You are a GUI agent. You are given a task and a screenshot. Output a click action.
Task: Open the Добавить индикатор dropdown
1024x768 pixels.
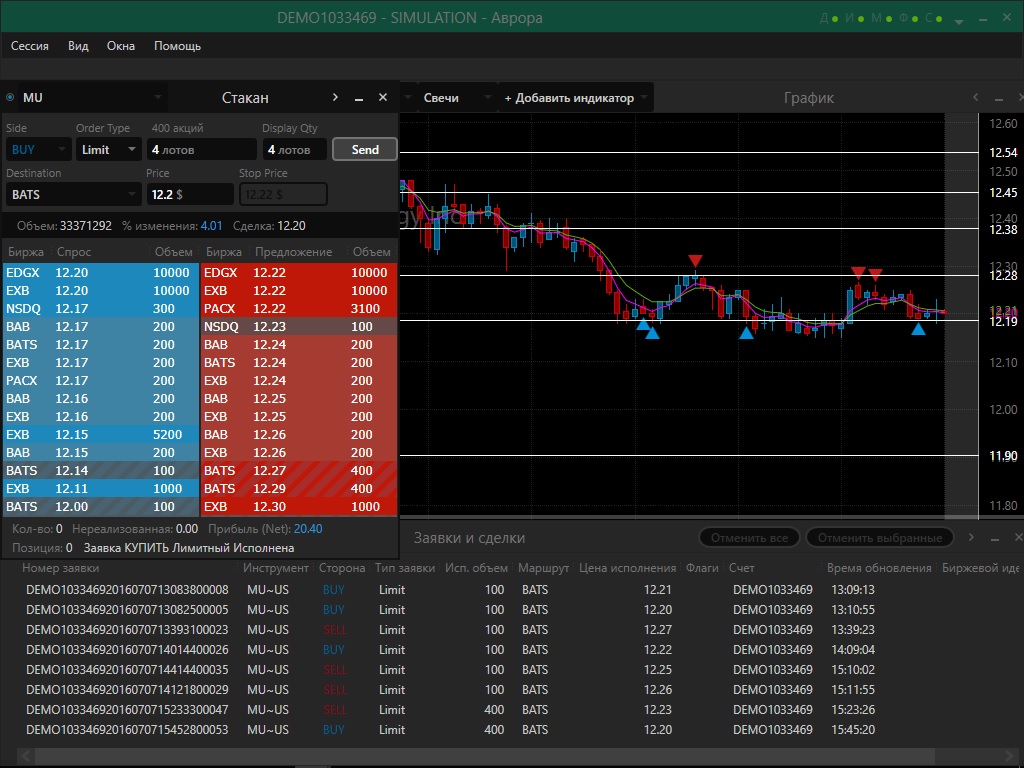click(575, 98)
